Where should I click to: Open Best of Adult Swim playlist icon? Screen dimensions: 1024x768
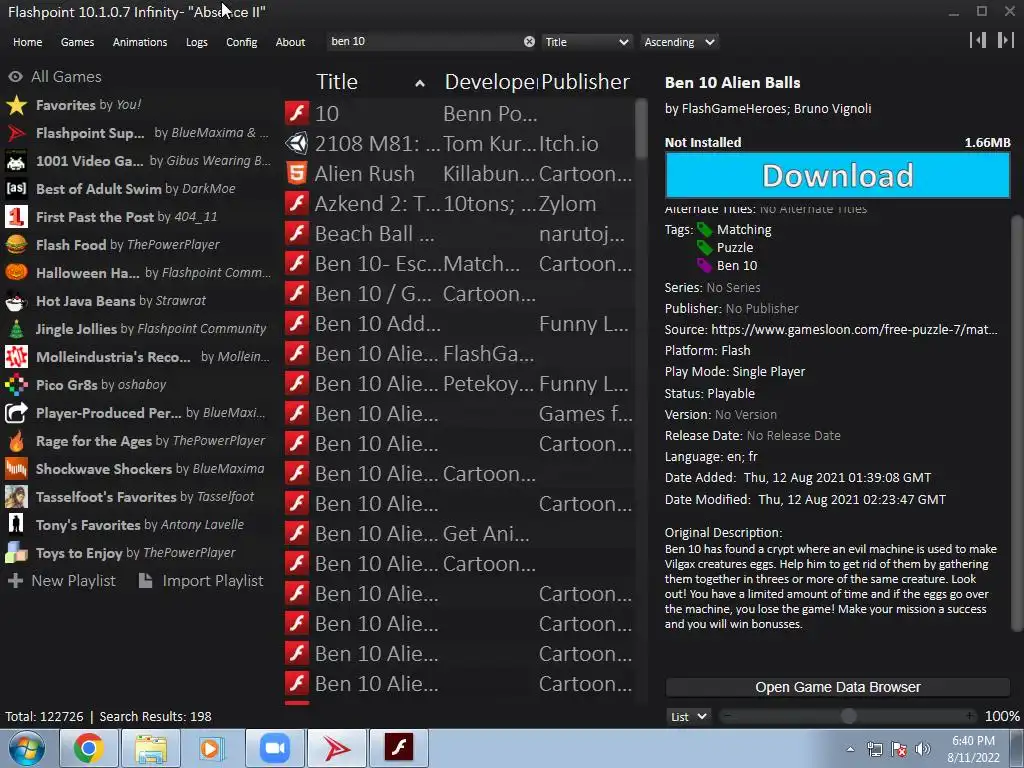click(16, 189)
